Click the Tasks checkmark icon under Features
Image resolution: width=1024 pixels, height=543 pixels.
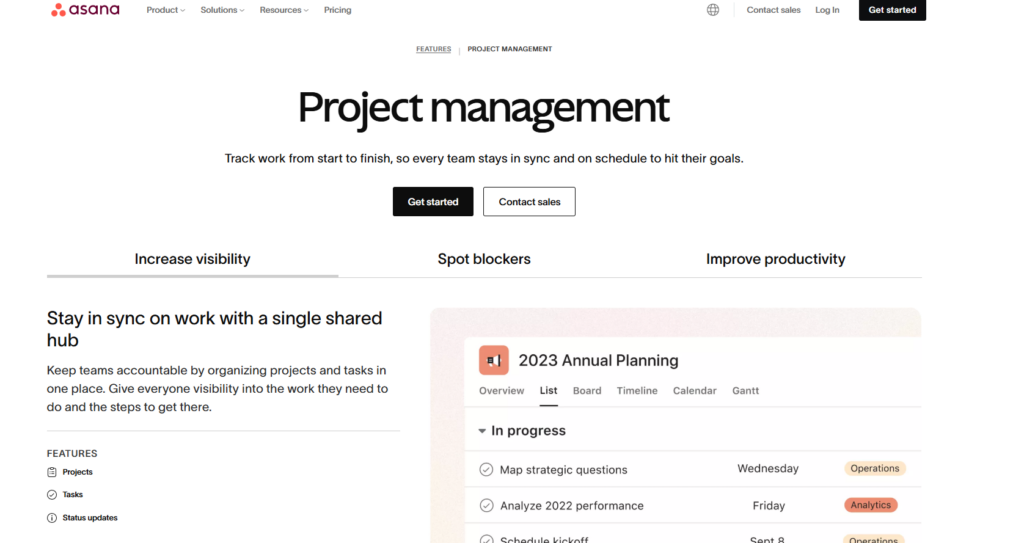[x=52, y=495]
